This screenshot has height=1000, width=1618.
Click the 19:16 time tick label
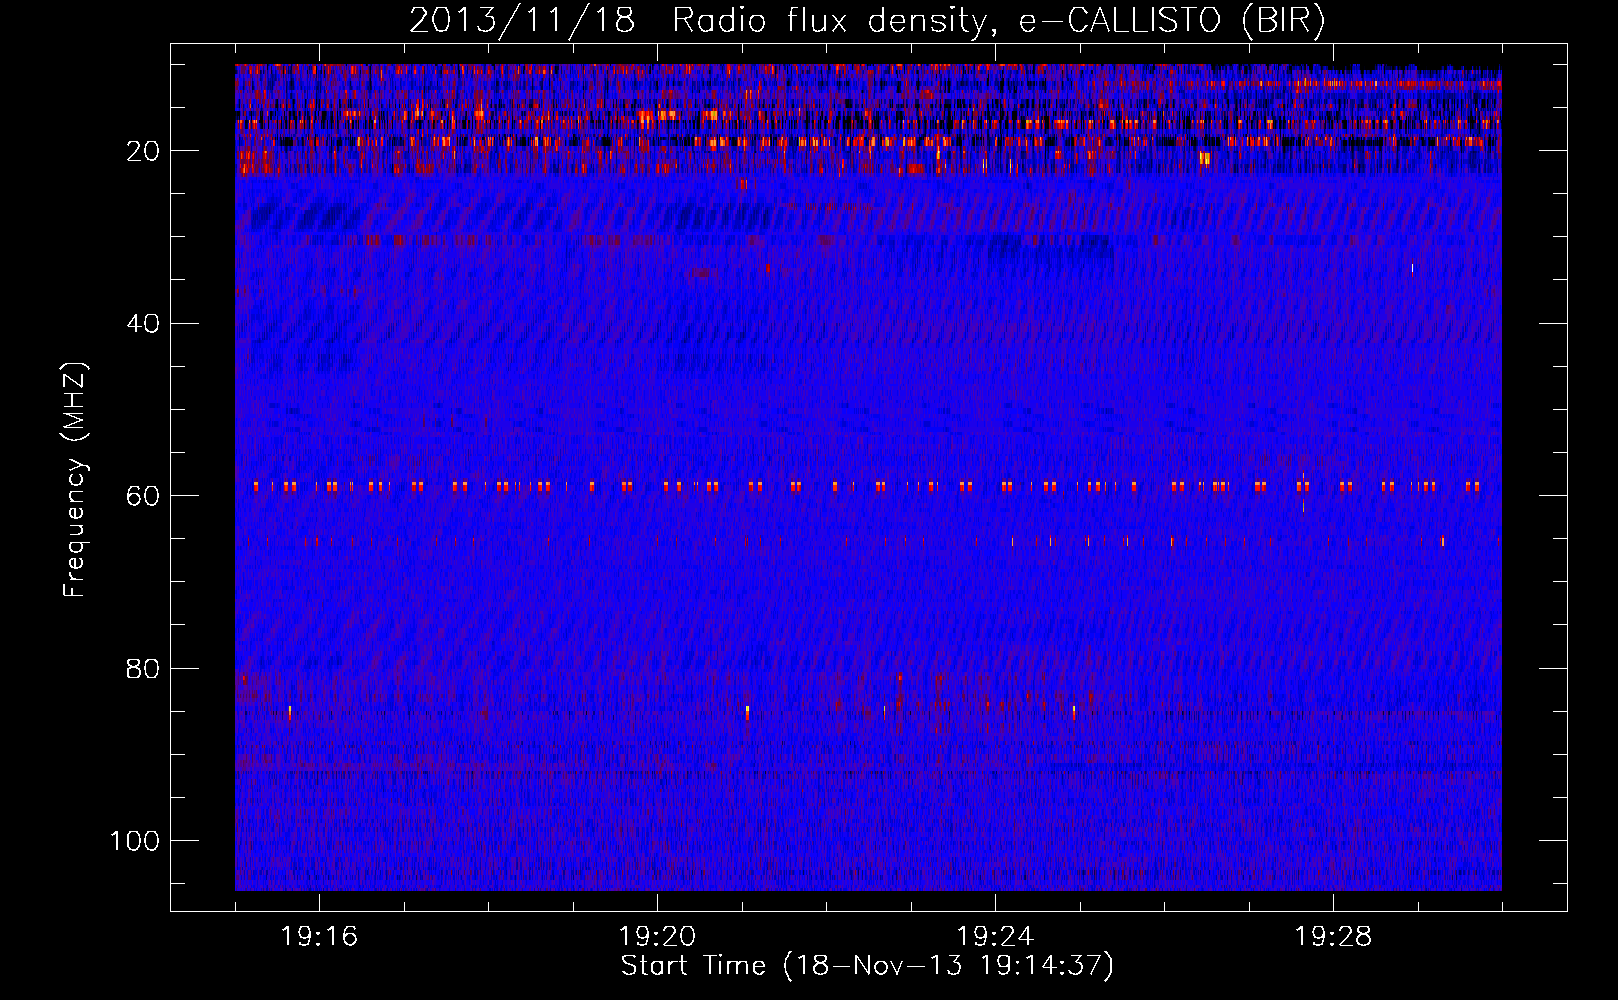point(319,937)
